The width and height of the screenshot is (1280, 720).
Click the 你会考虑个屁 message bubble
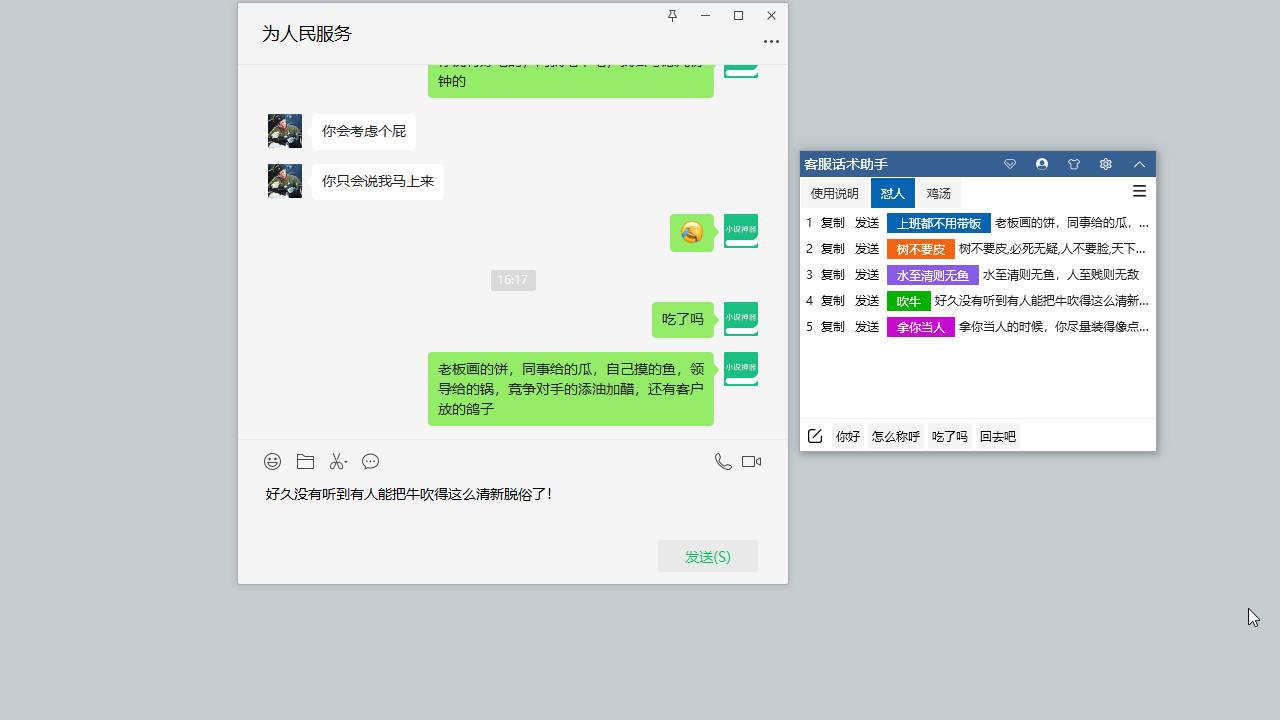pyautogui.click(x=364, y=131)
